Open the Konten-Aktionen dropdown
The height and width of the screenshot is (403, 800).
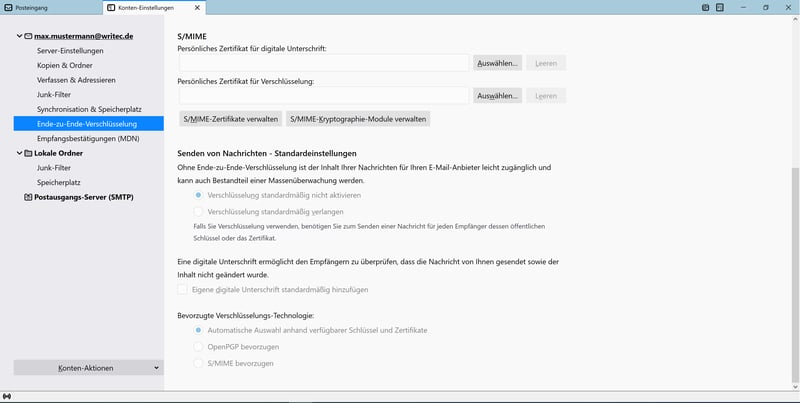point(88,368)
